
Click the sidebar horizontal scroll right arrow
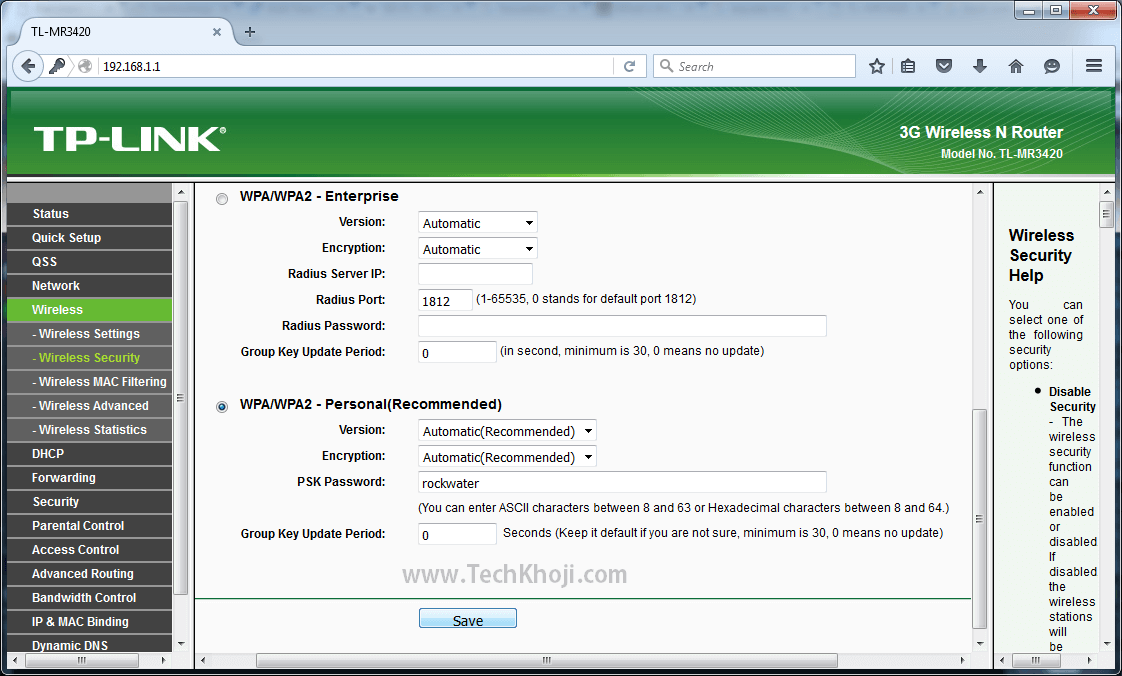(x=164, y=660)
